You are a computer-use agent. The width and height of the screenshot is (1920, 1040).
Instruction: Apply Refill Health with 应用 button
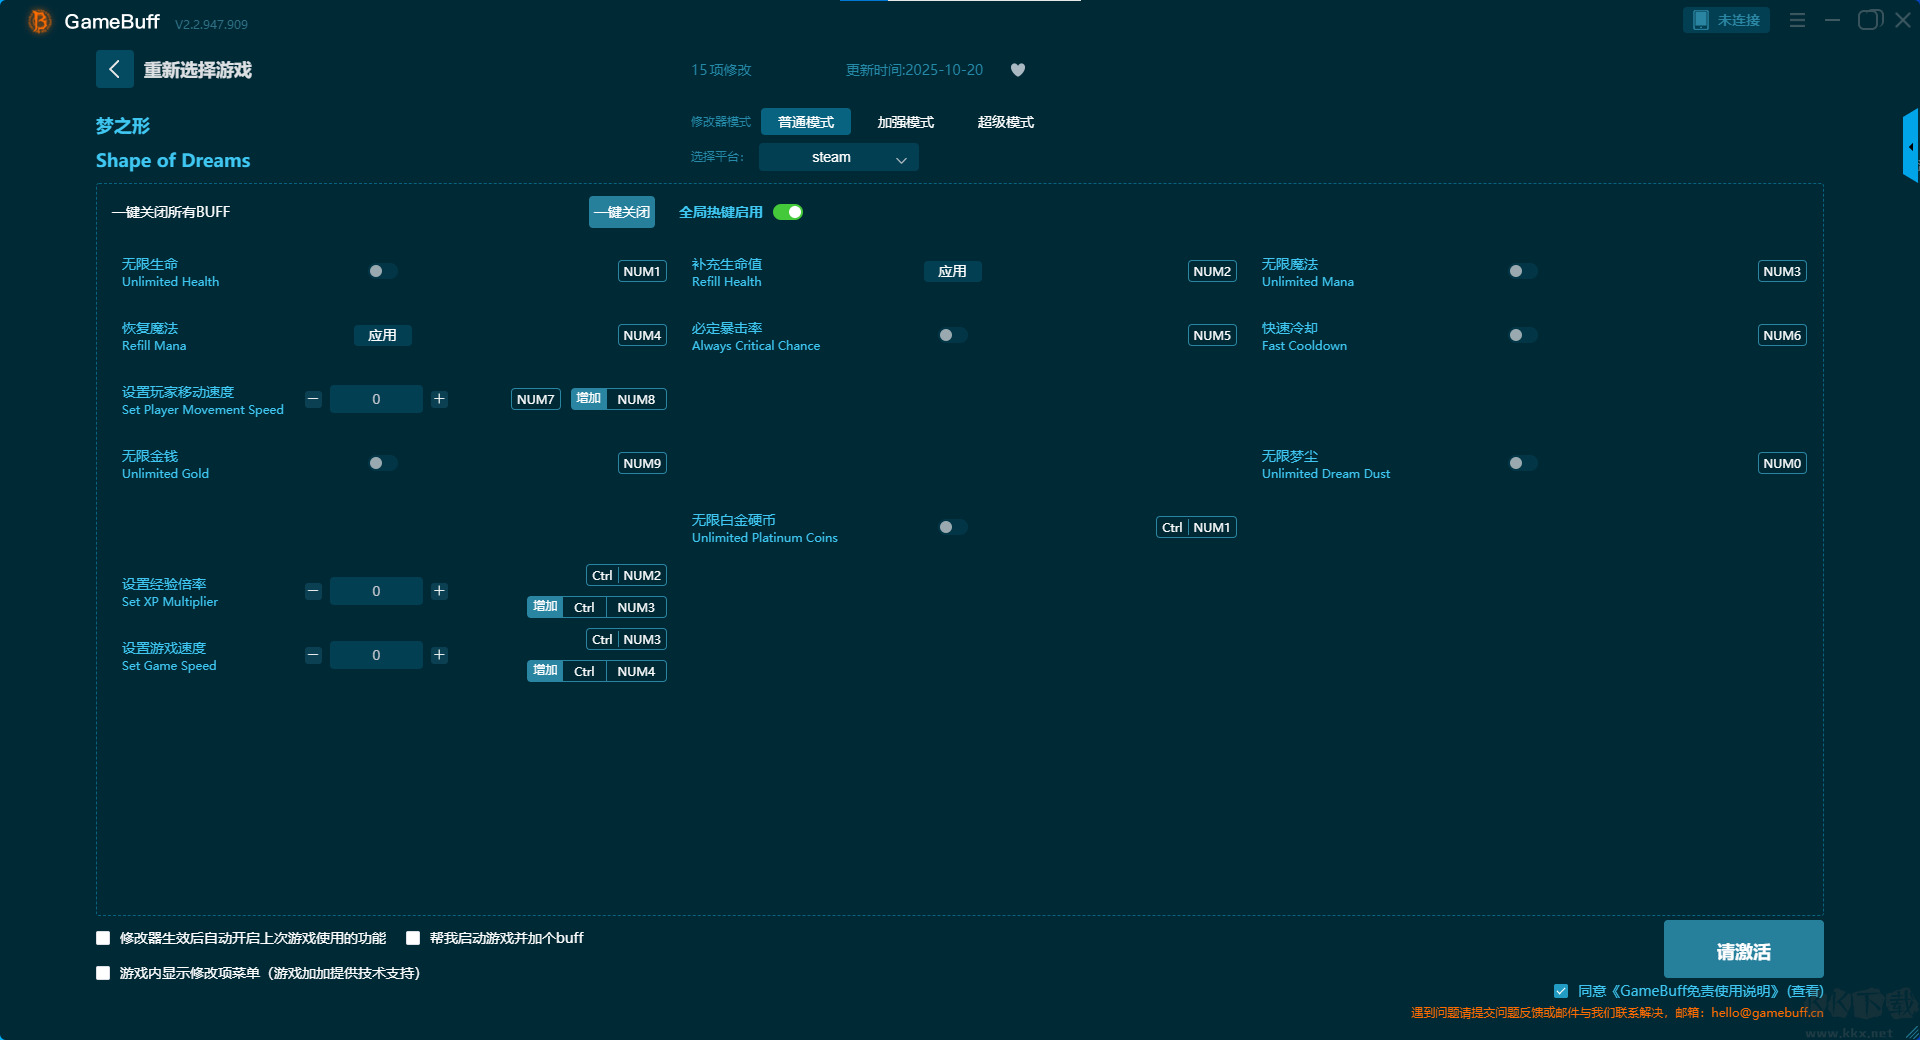[x=952, y=271]
